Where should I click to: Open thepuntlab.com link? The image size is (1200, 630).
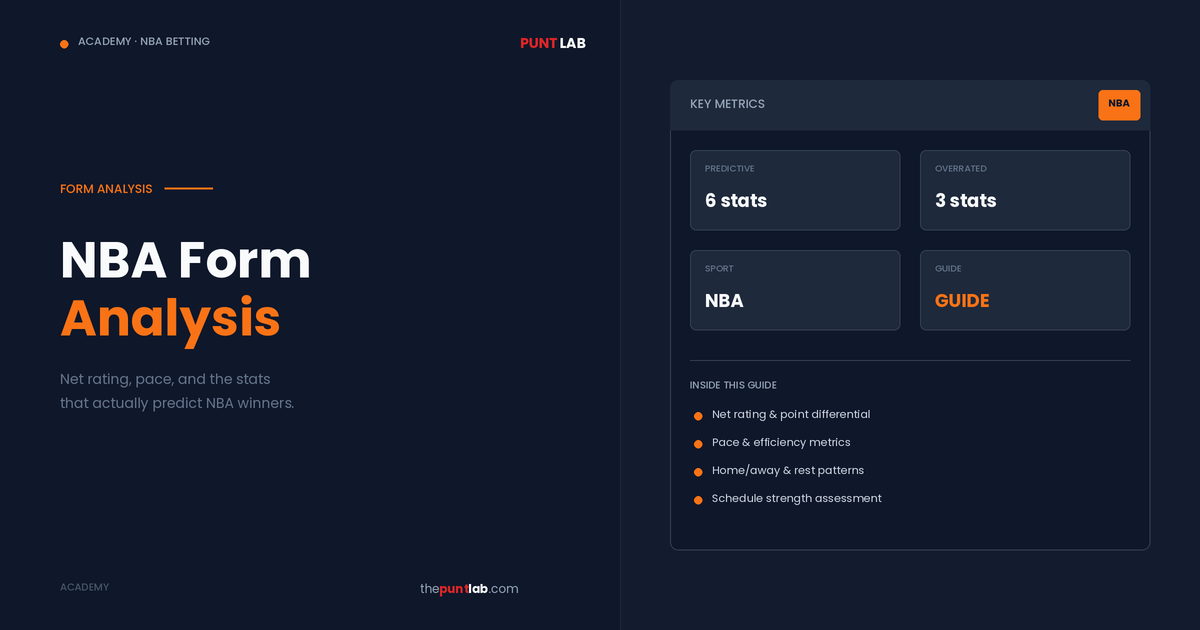point(469,589)
